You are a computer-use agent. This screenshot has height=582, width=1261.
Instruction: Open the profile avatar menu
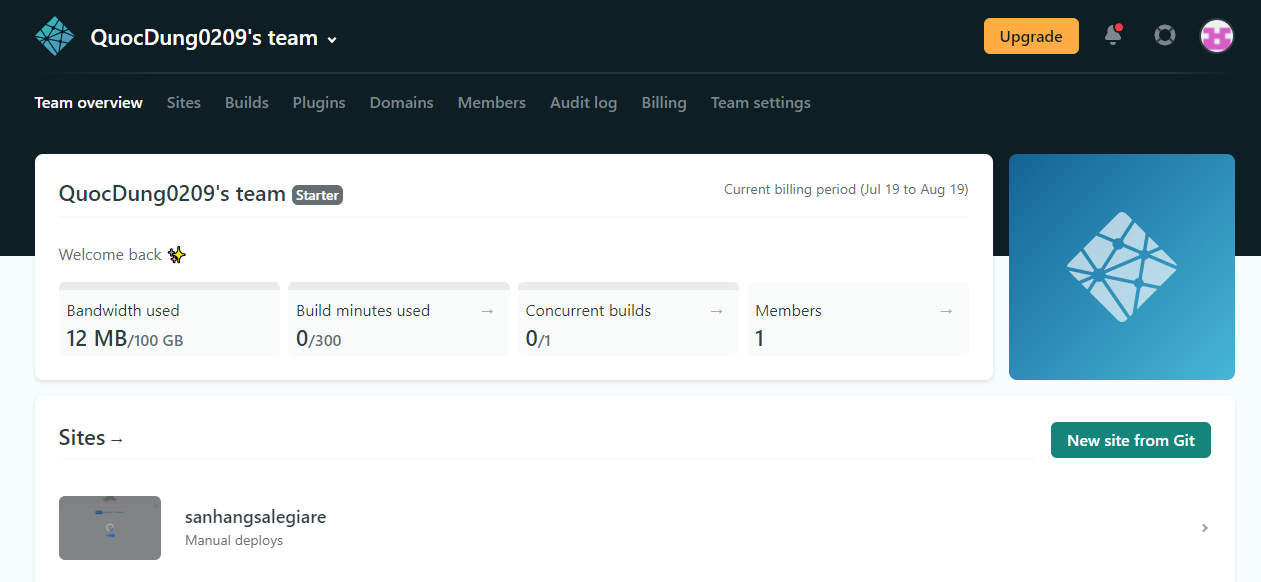(x=1216, y=35)
